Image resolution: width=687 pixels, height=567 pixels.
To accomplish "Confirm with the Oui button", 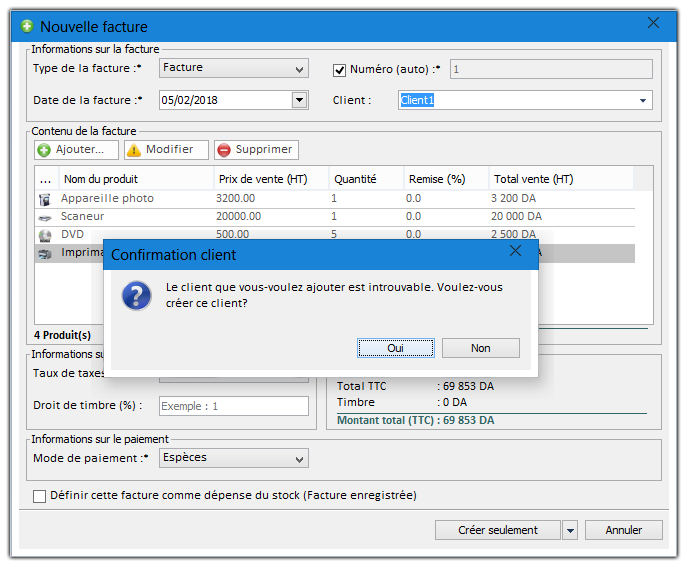I will [395, 348].
